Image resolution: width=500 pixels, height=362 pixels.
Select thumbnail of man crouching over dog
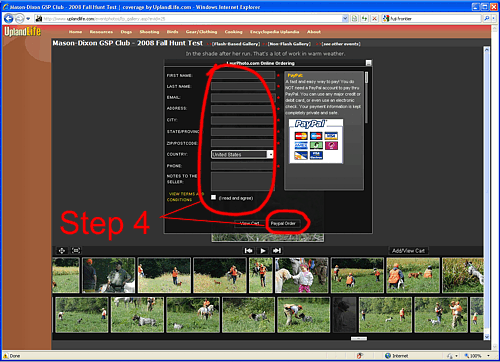[x=303, y=315]
